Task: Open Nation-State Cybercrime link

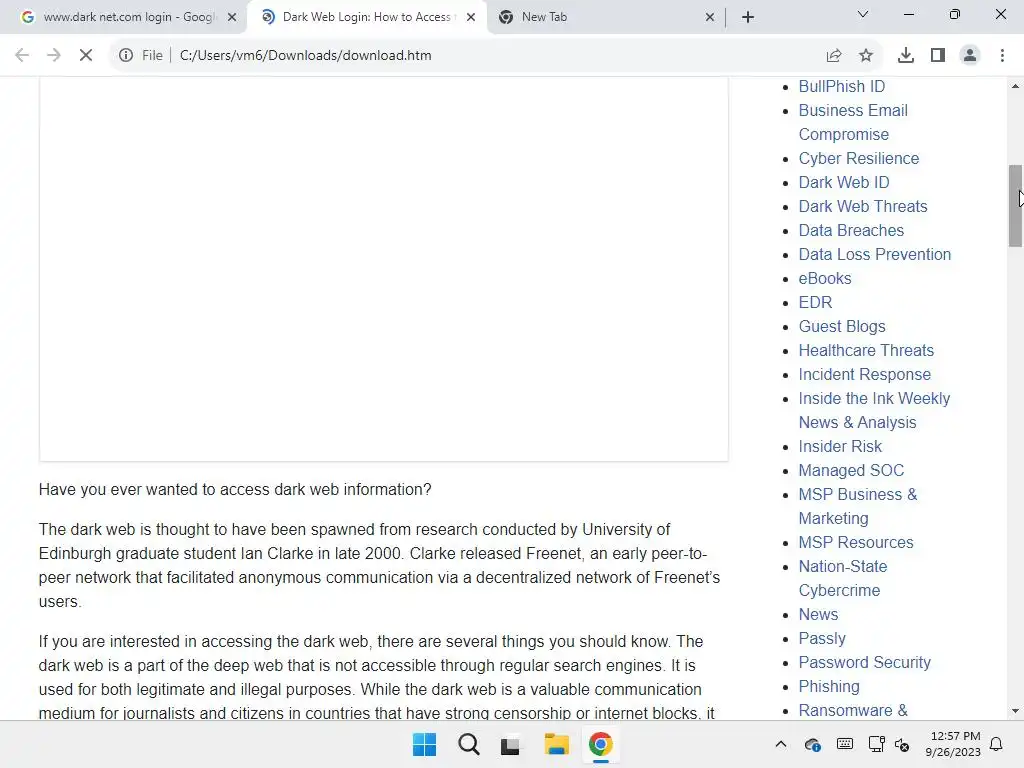Action: tap(842, 578)
